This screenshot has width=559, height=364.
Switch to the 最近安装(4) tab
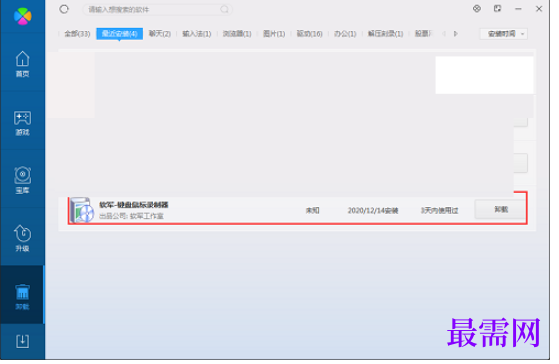(119, 34)
